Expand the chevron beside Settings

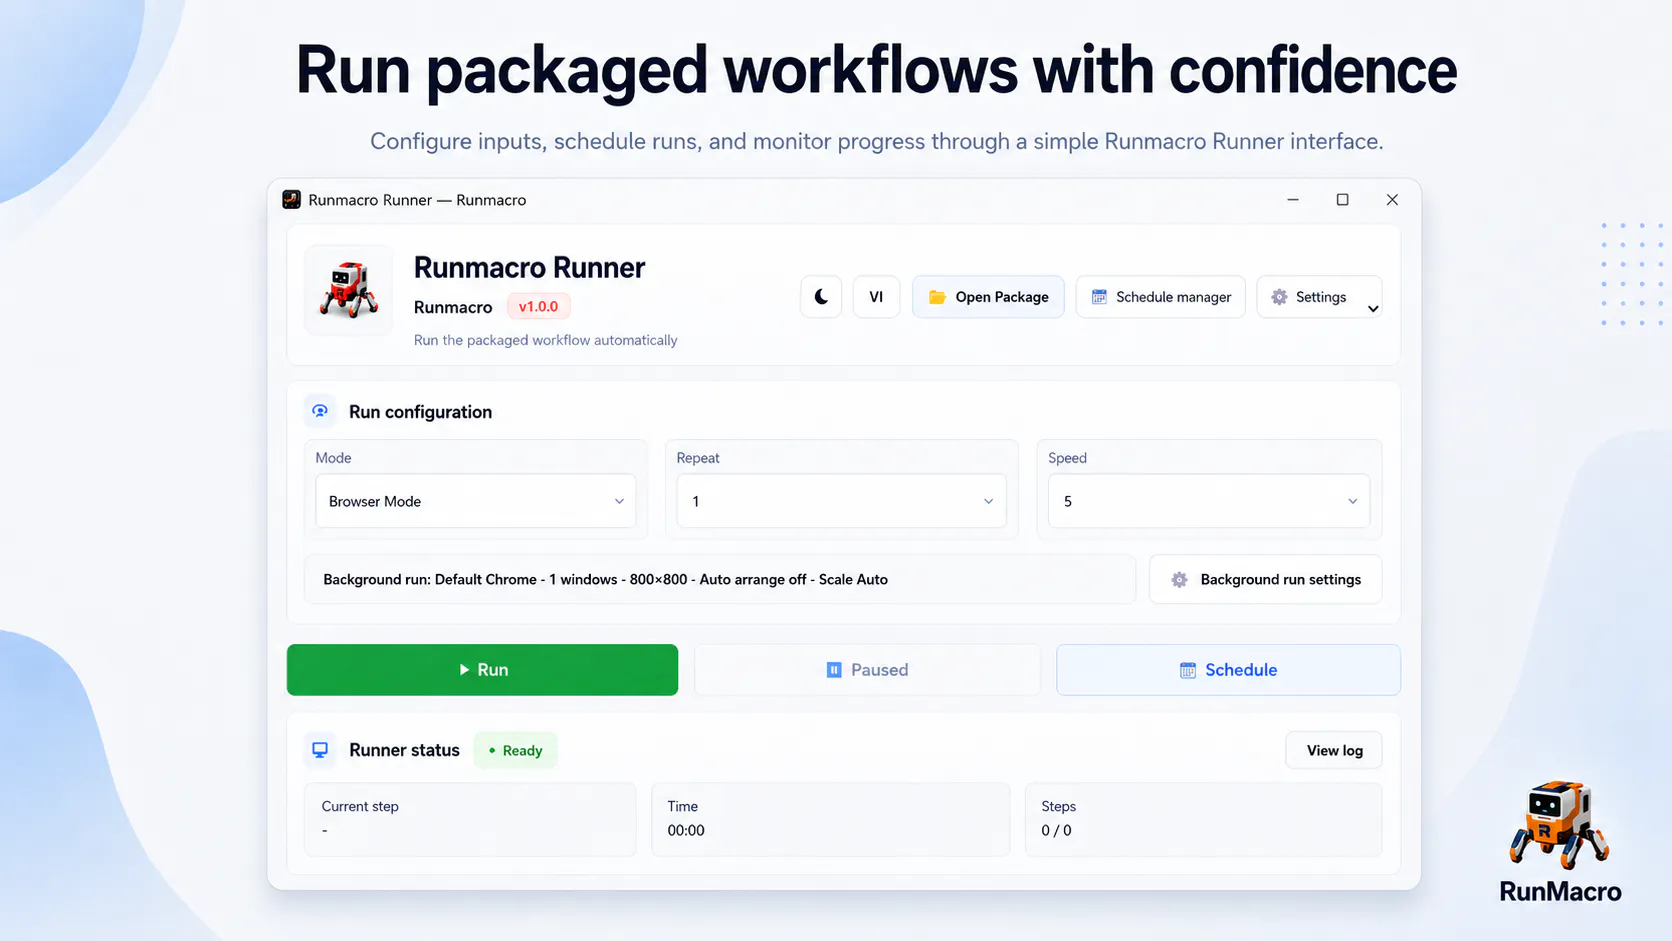click(x=1373, y=308)
